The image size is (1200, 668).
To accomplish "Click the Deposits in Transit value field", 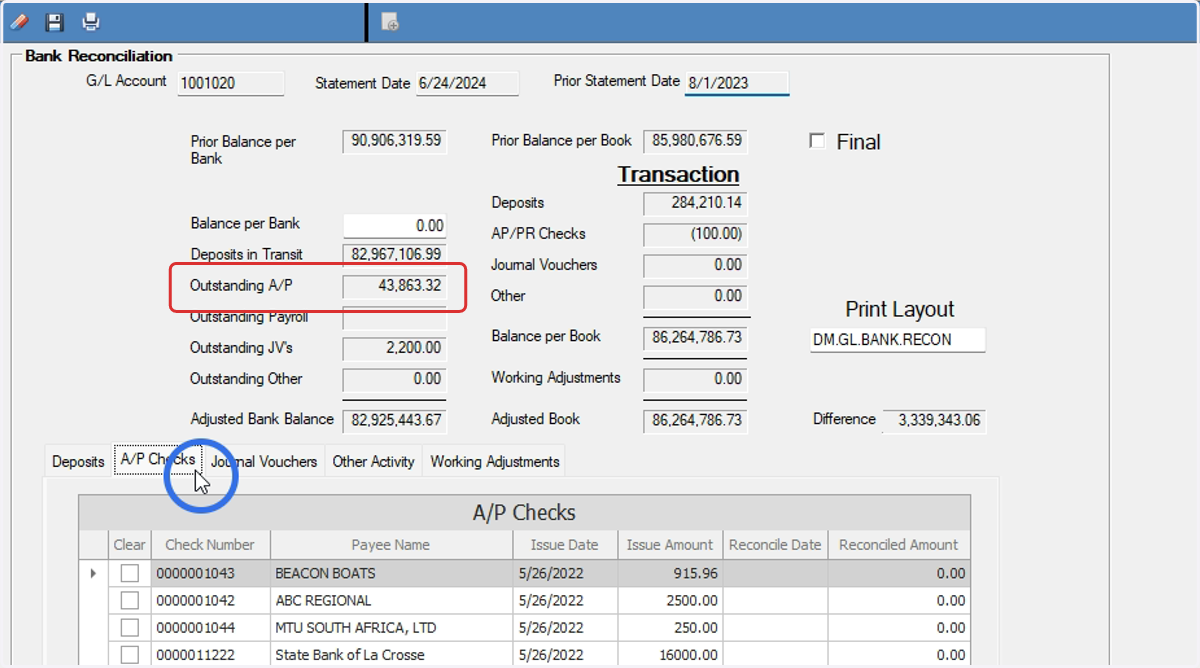I will coord(394,254).
